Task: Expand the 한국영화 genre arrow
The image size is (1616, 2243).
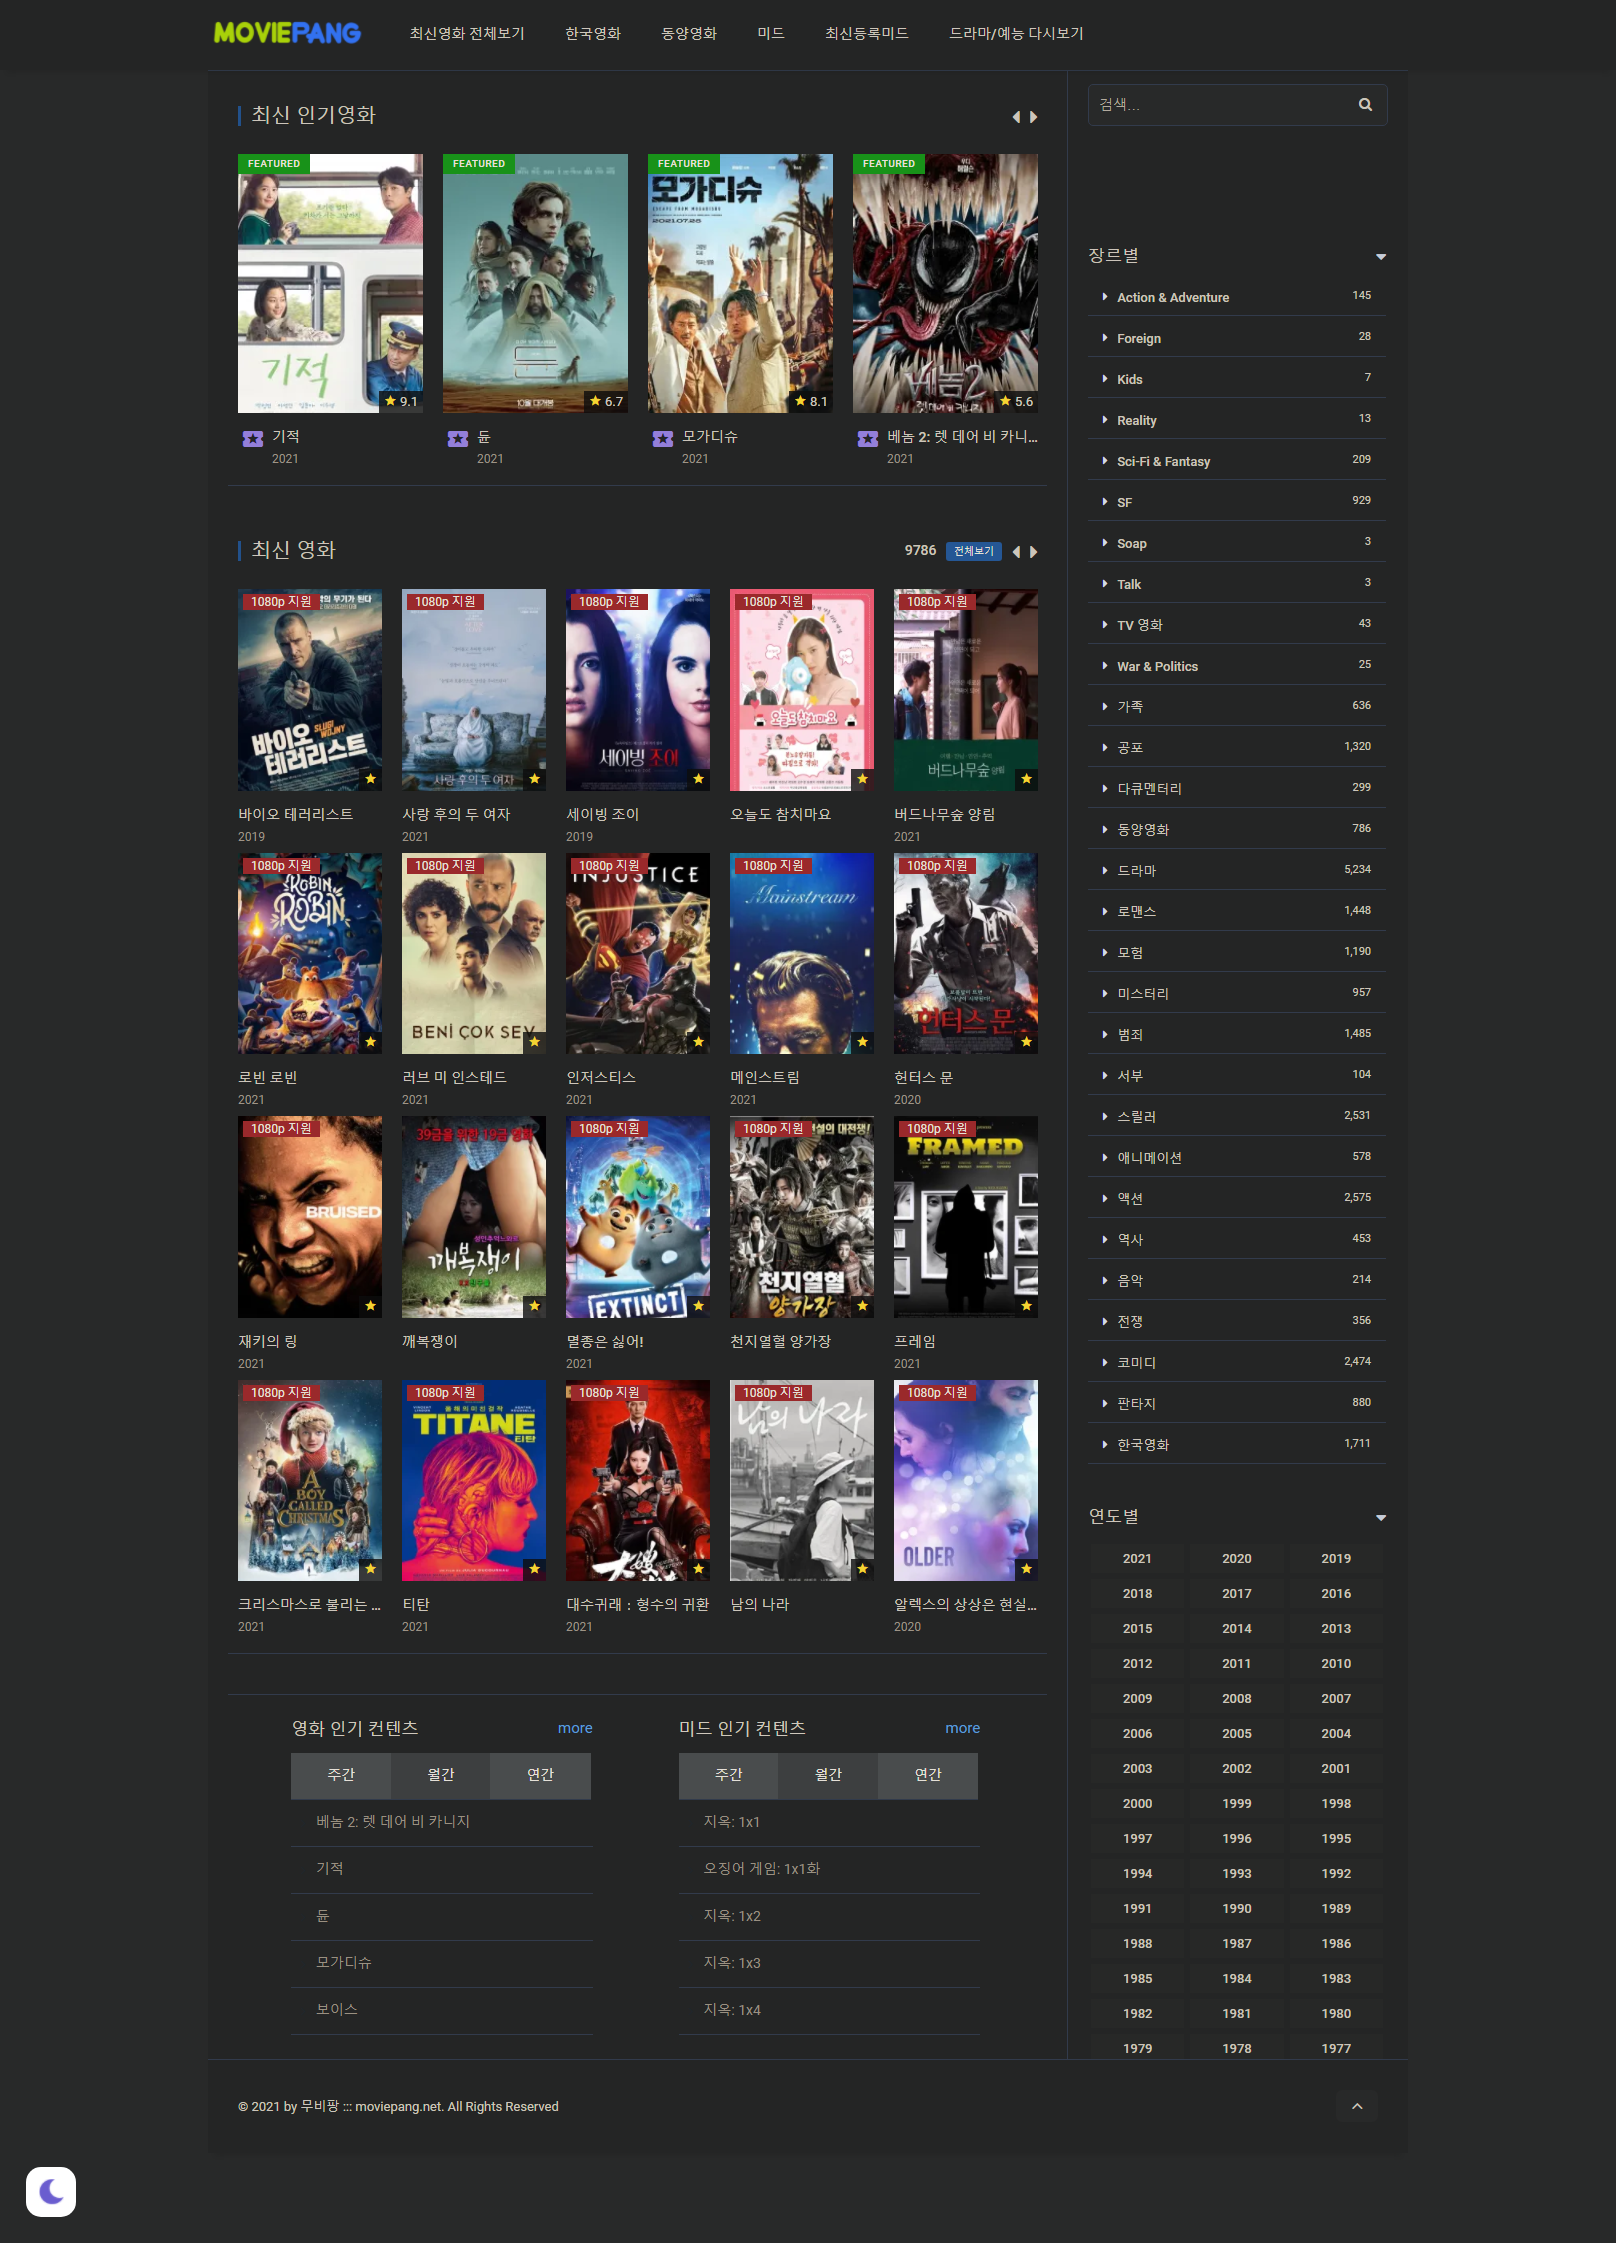Action: pyautogui.click(x=1105, y=1445)
